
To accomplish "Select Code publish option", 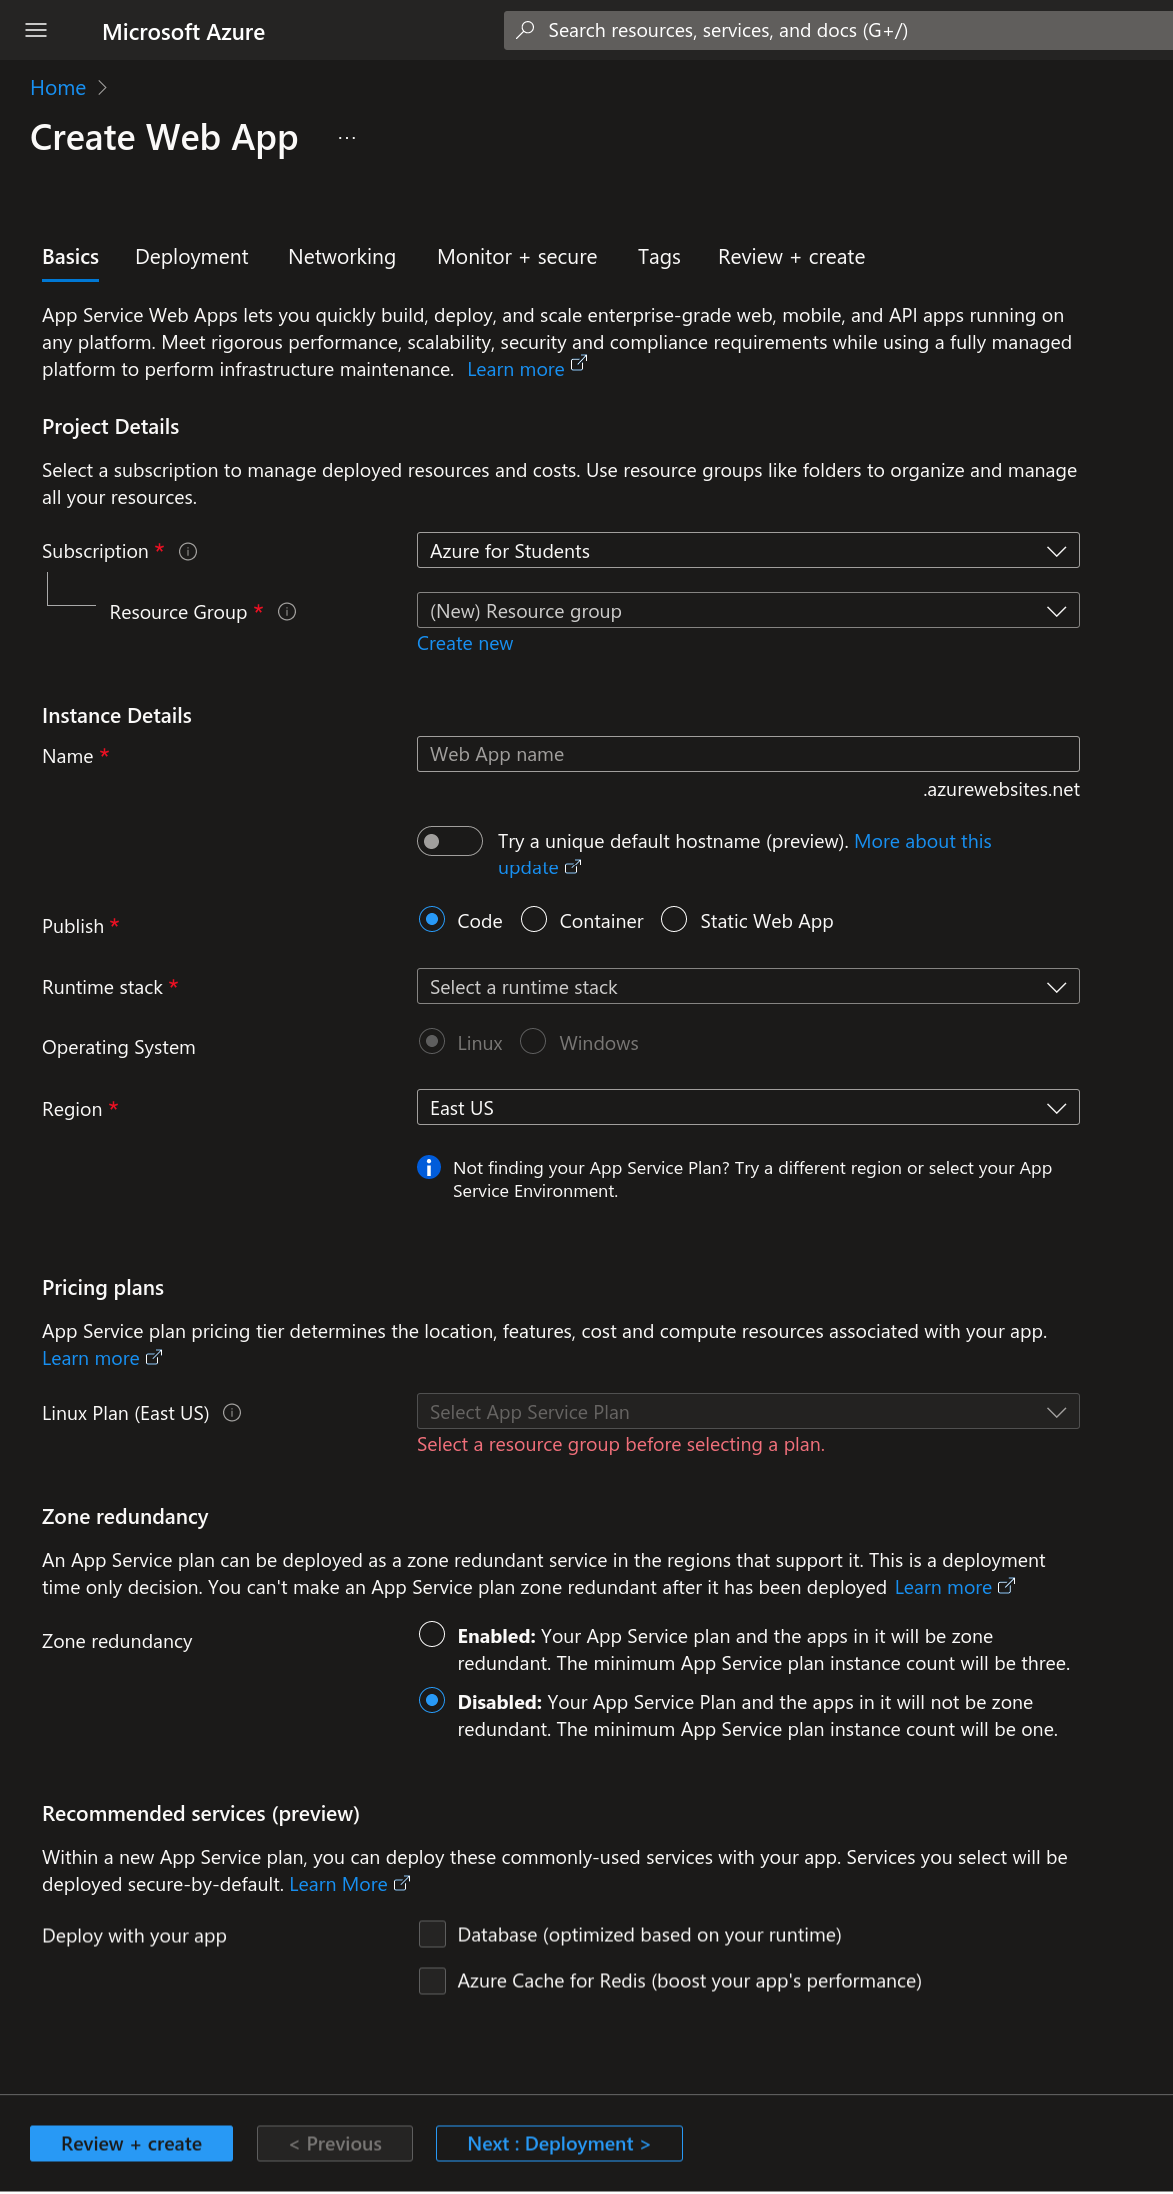I will point(432,919).
